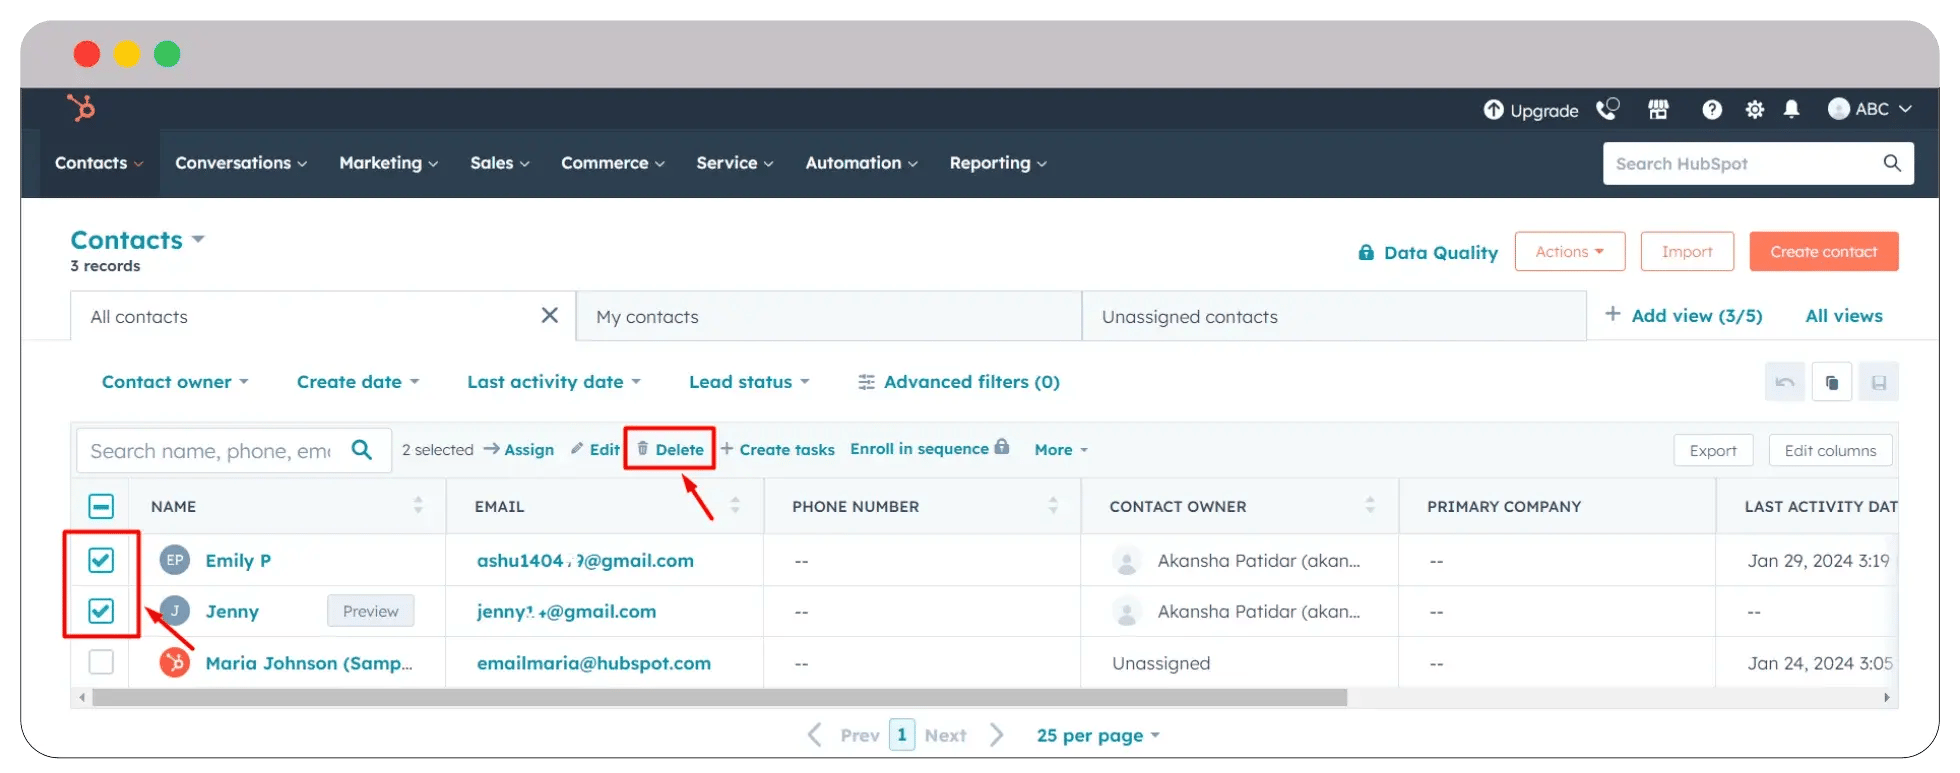Click the Edit columns button
Viewport: 1960px width, 773px height.
pos(1830,451)
